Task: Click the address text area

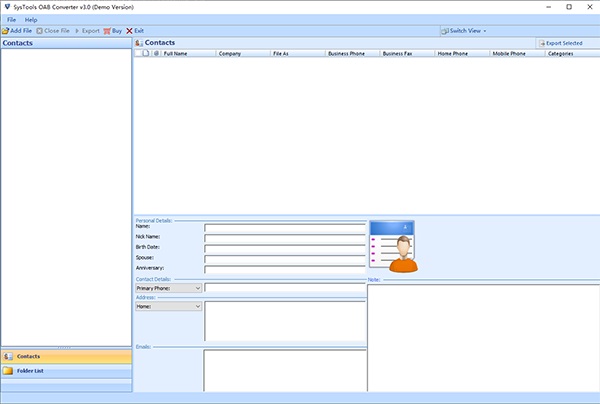Action: click(x=285, y=321)
